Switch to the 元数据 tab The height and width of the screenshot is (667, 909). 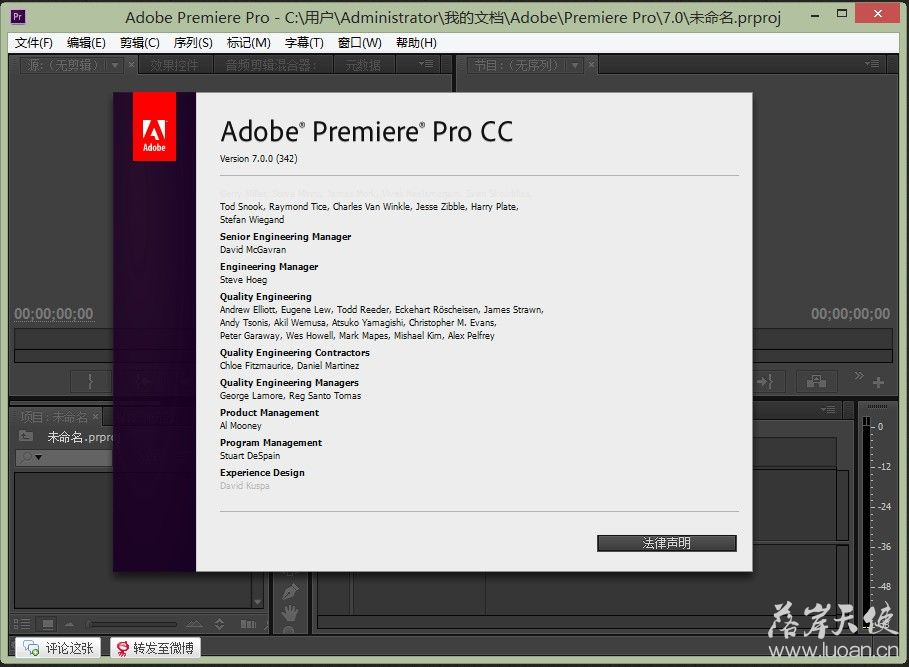point(363,65)
